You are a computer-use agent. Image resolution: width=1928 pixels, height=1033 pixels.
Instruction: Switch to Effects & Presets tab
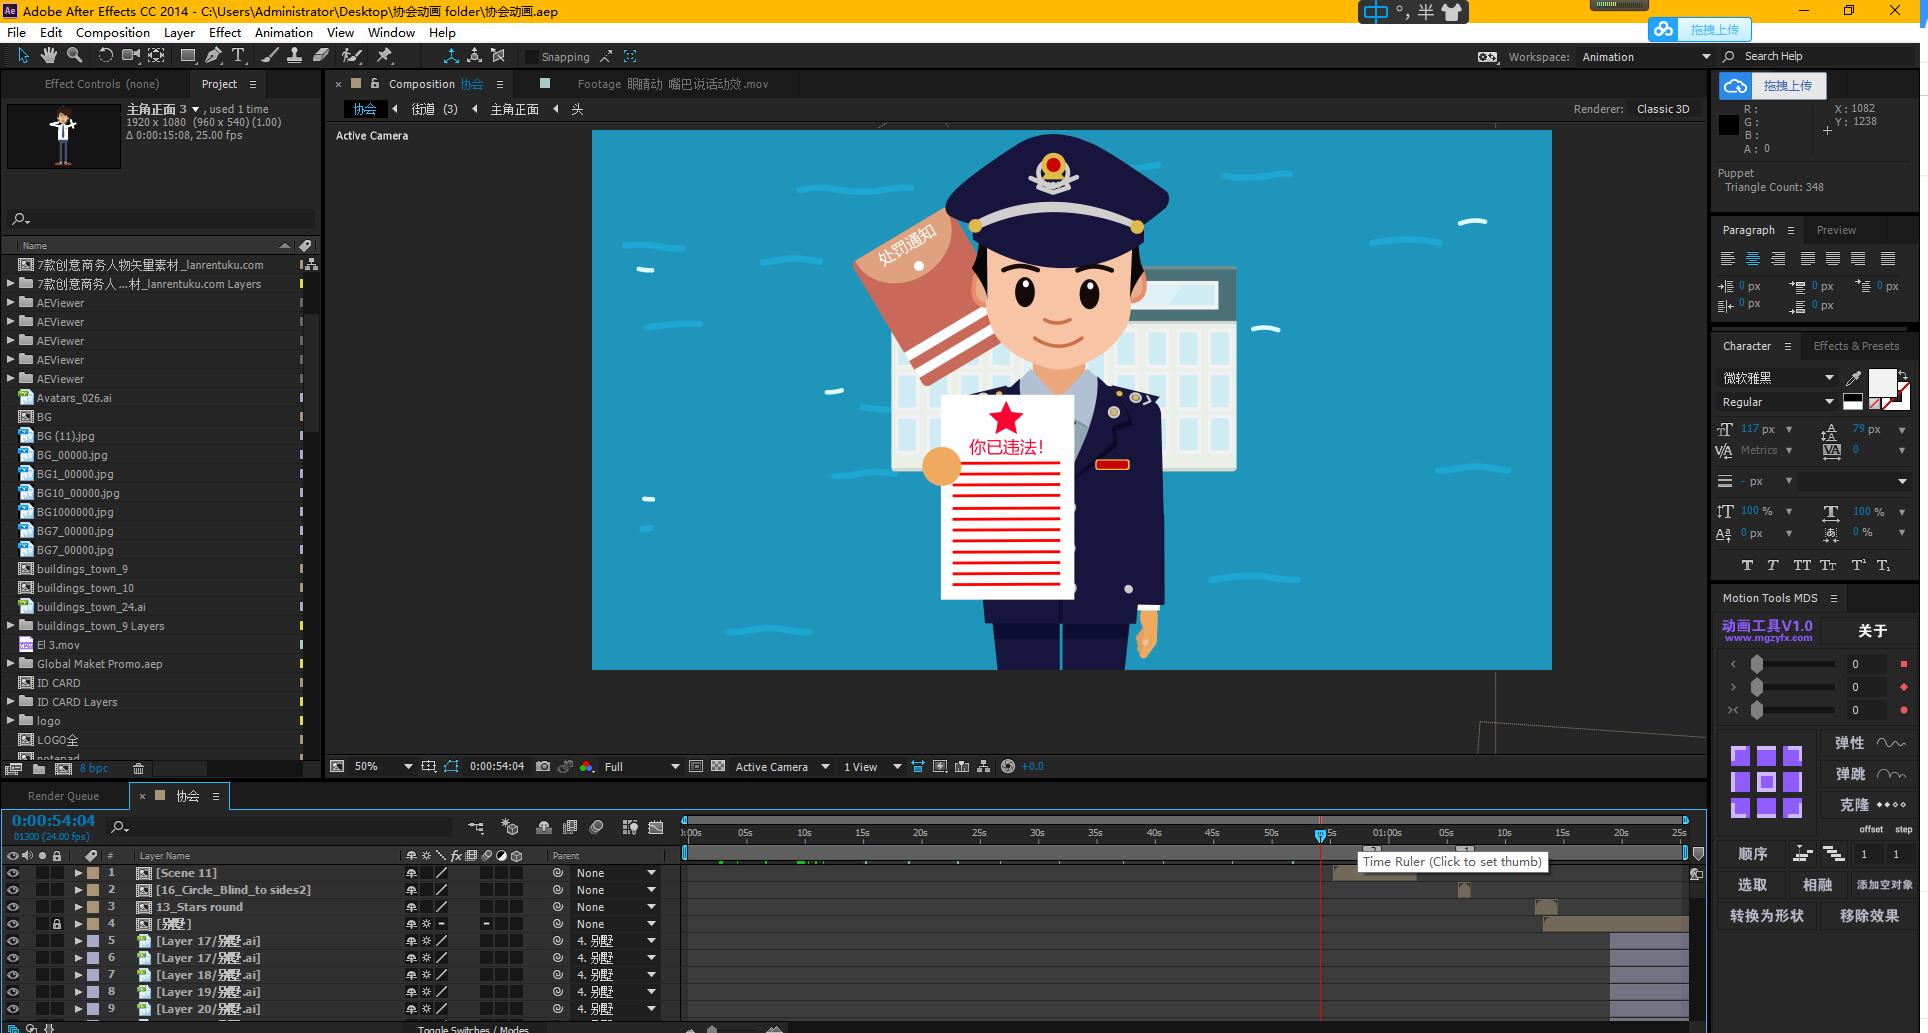point(1856,346)
